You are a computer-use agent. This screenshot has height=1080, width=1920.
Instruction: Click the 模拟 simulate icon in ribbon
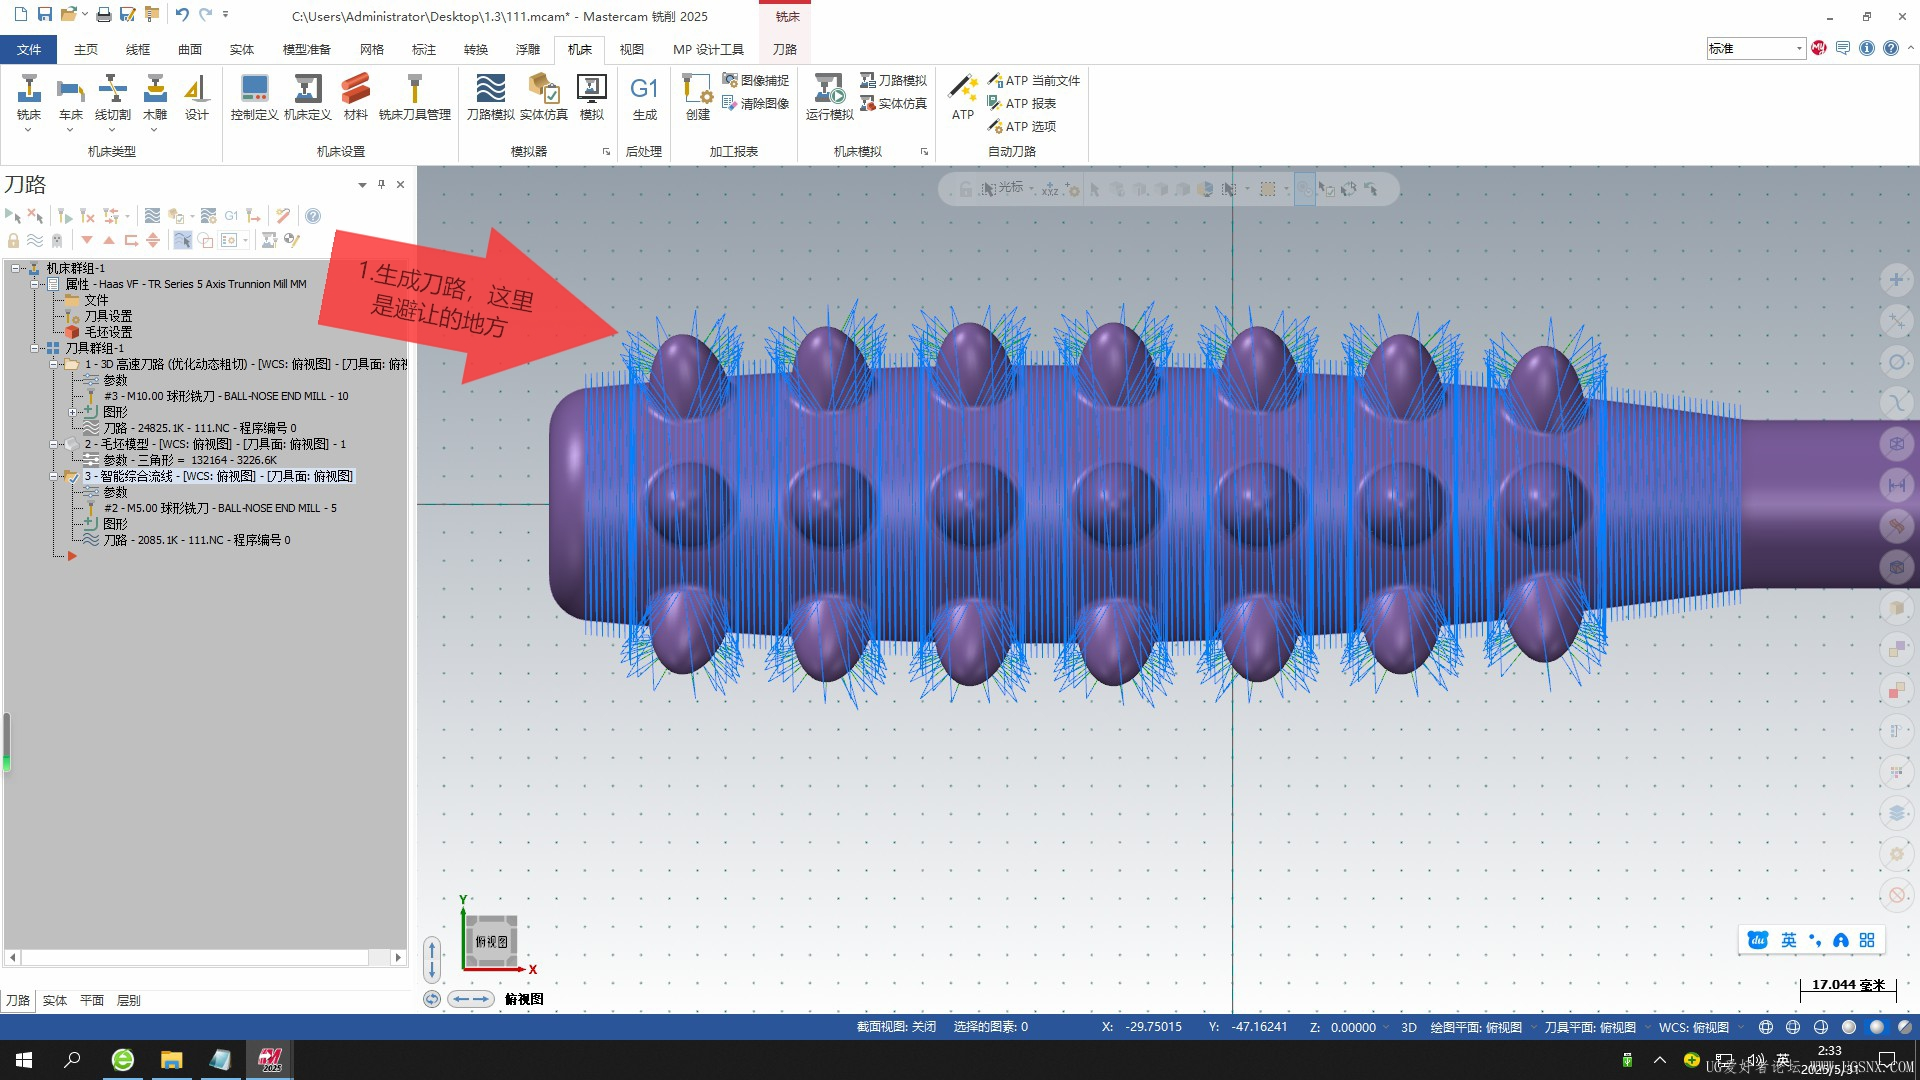tap(591, 97)
